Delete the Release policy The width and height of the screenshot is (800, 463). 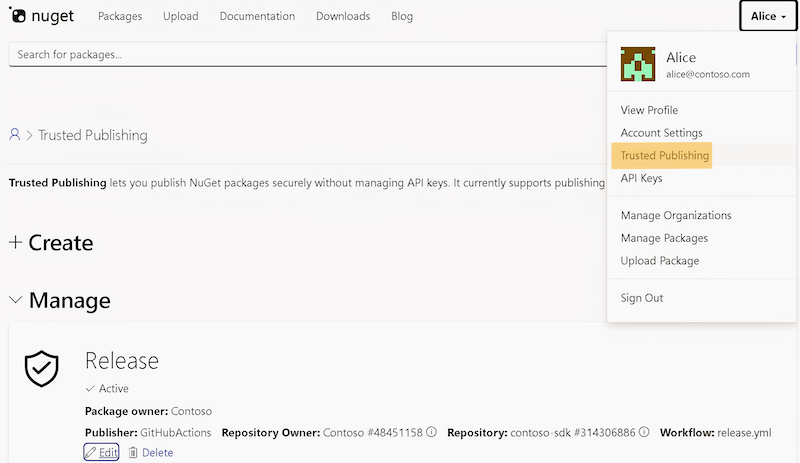point(151,453)
